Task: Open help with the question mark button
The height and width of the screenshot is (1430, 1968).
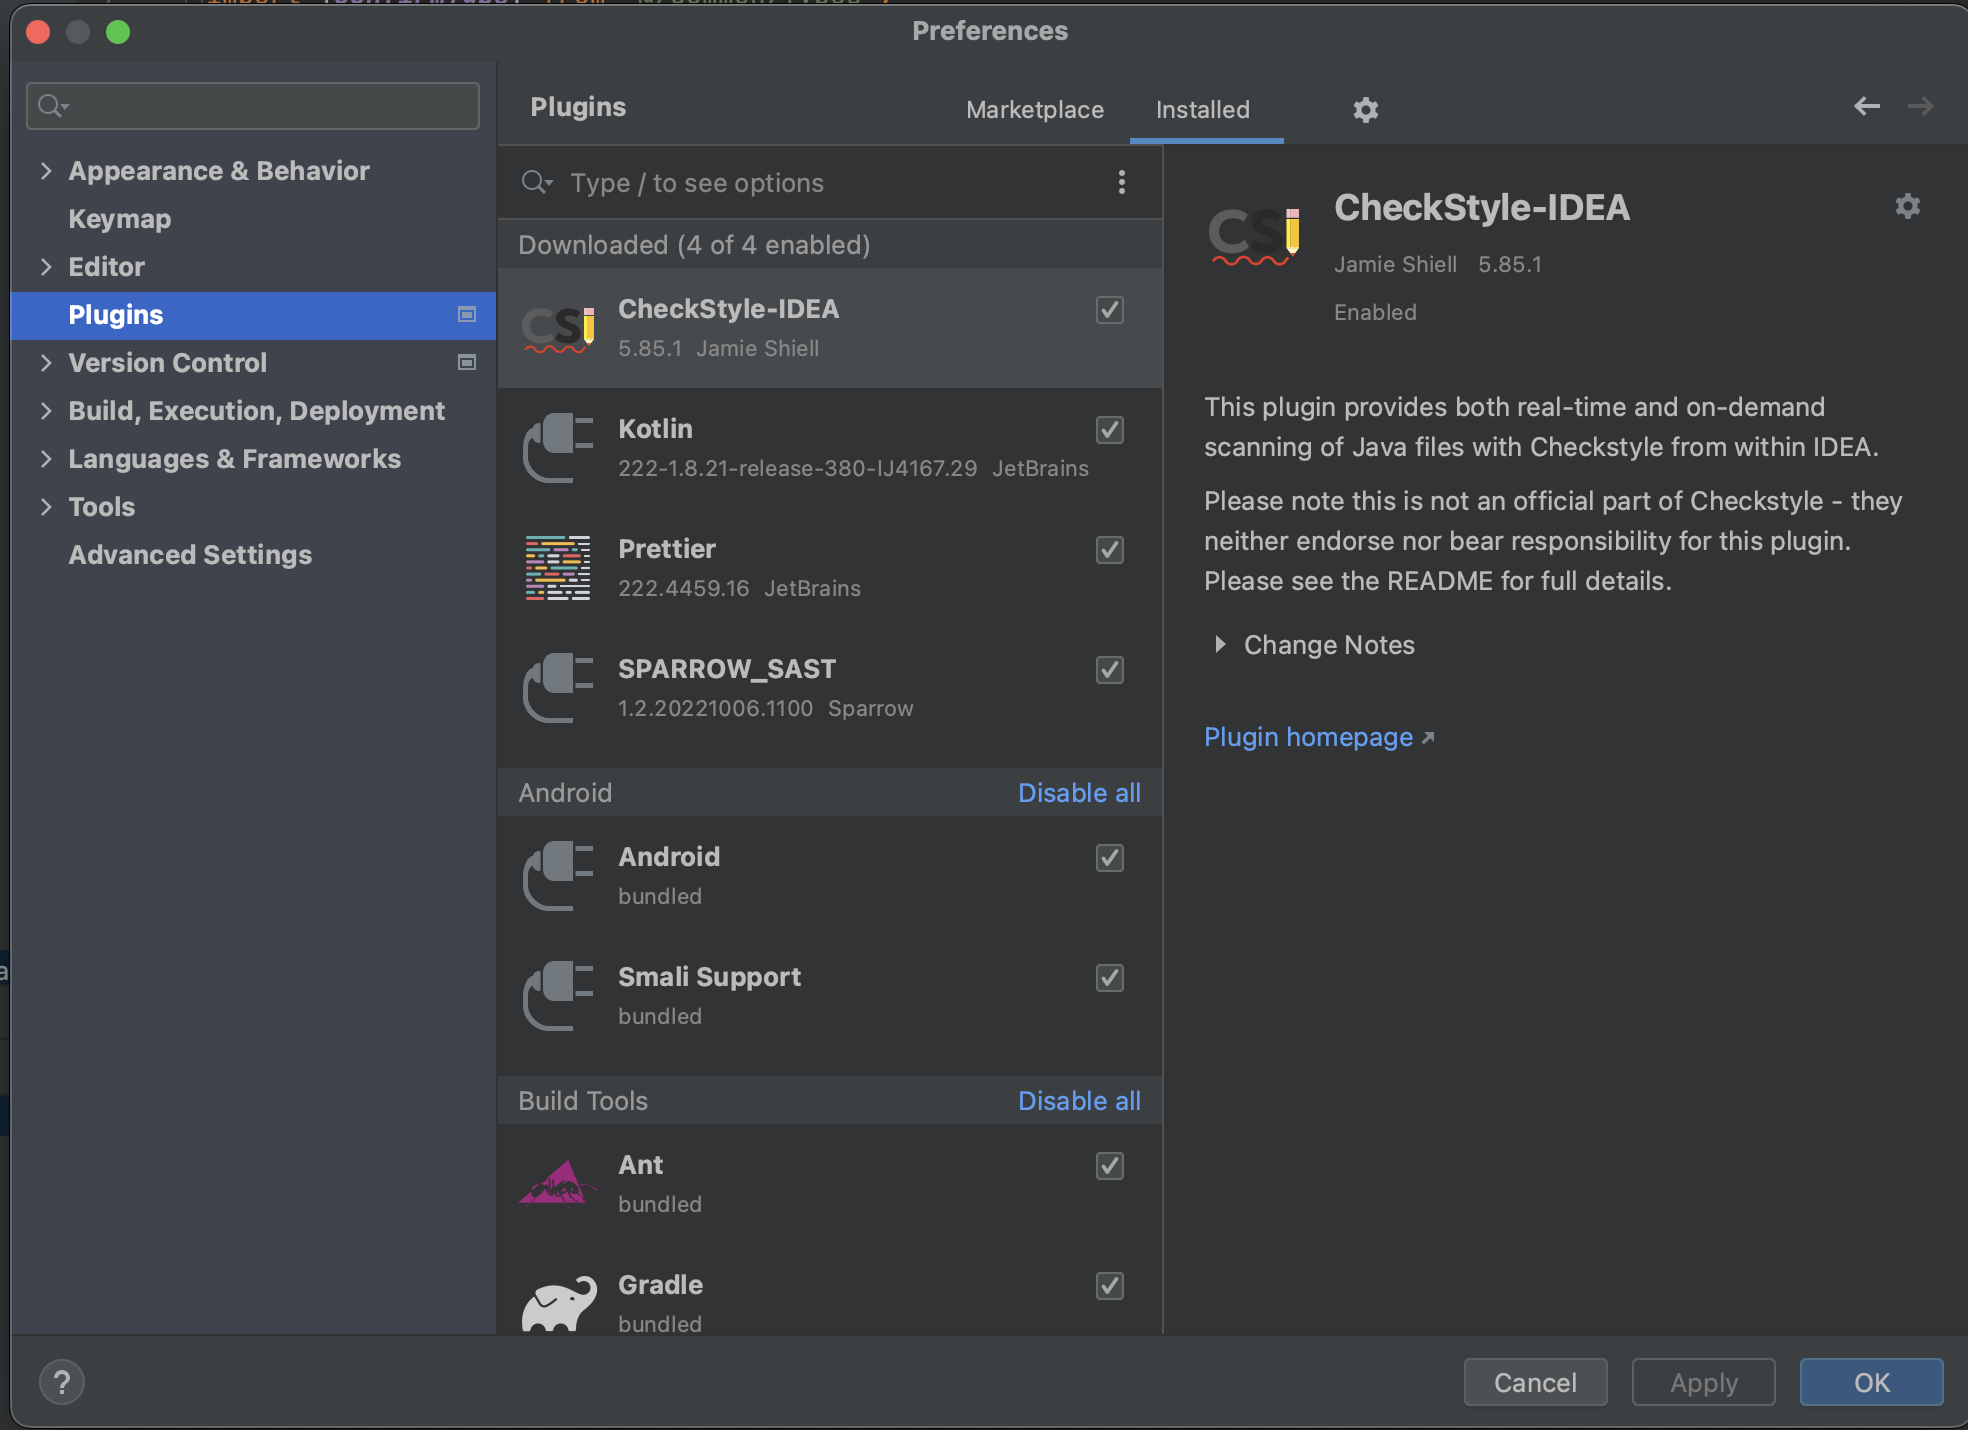Action: [x=62, y=1382]
